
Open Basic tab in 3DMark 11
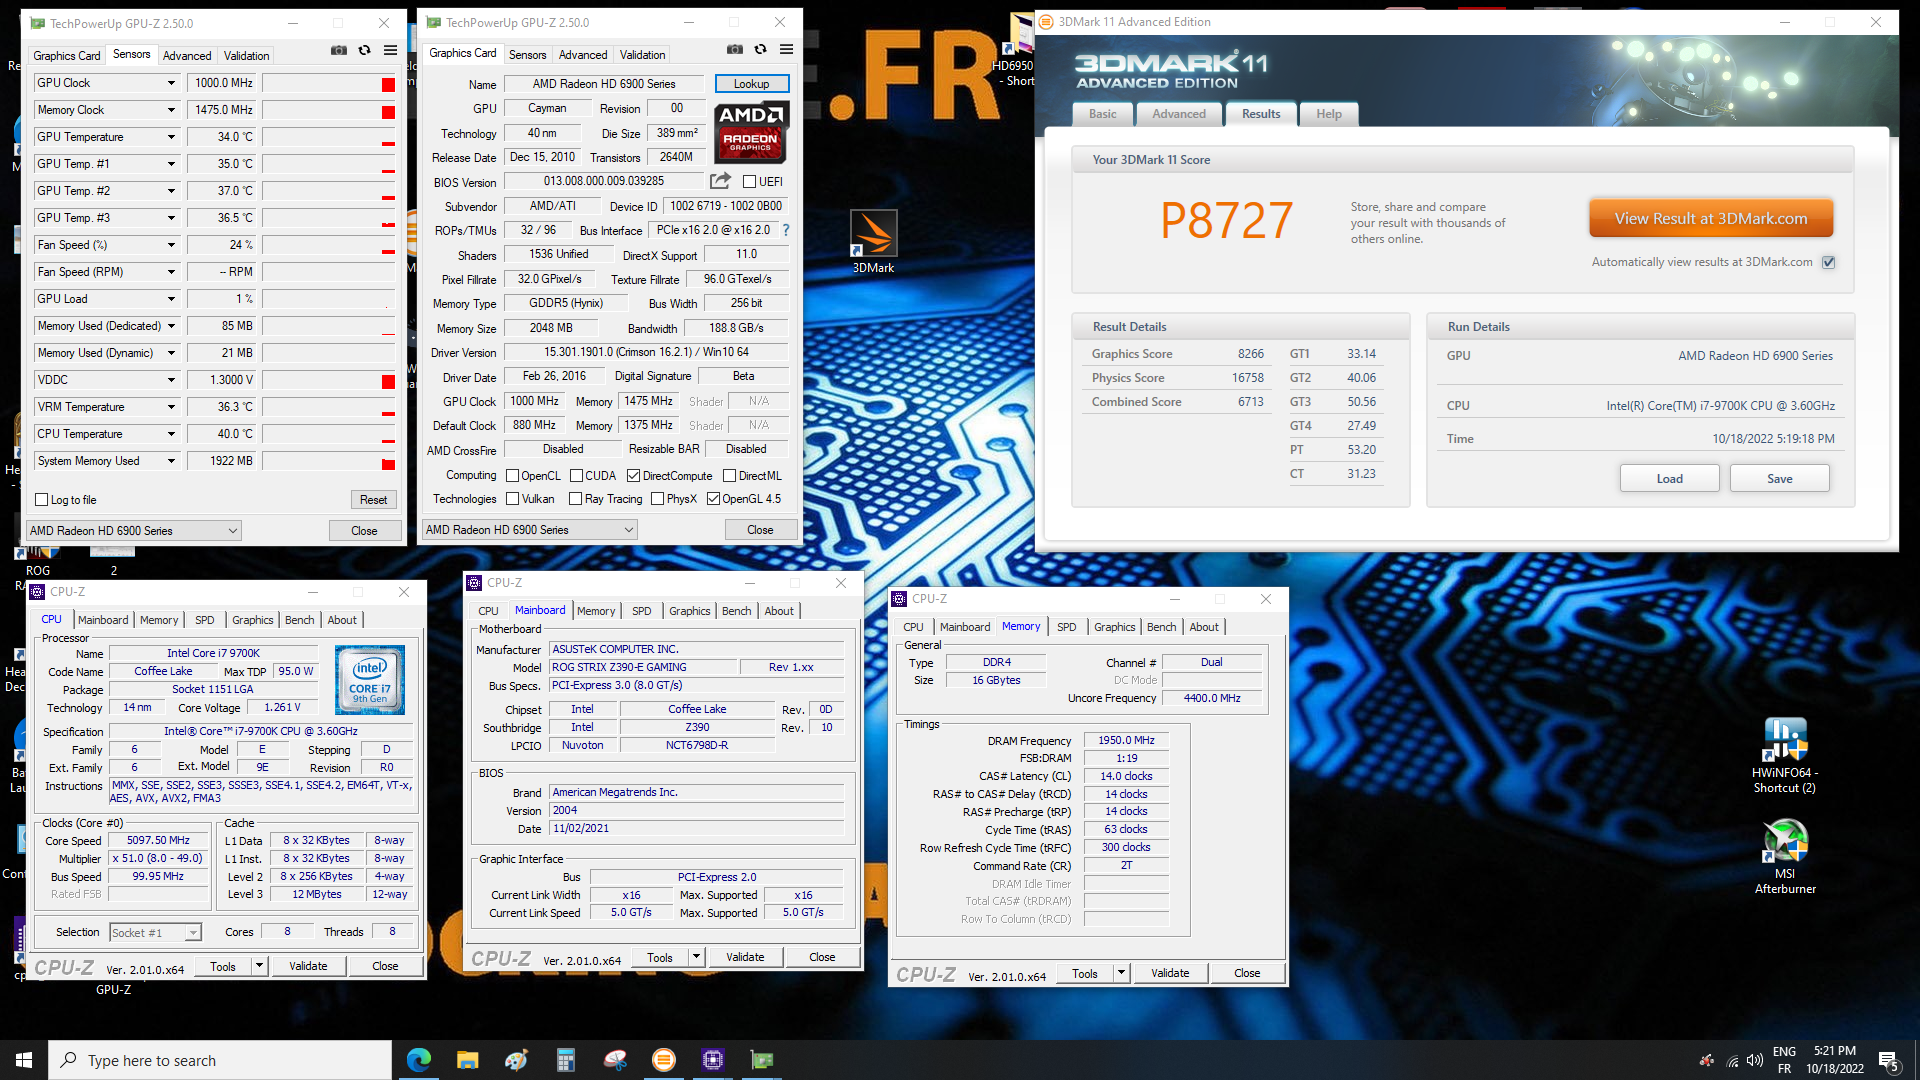tap(1103, 114)
